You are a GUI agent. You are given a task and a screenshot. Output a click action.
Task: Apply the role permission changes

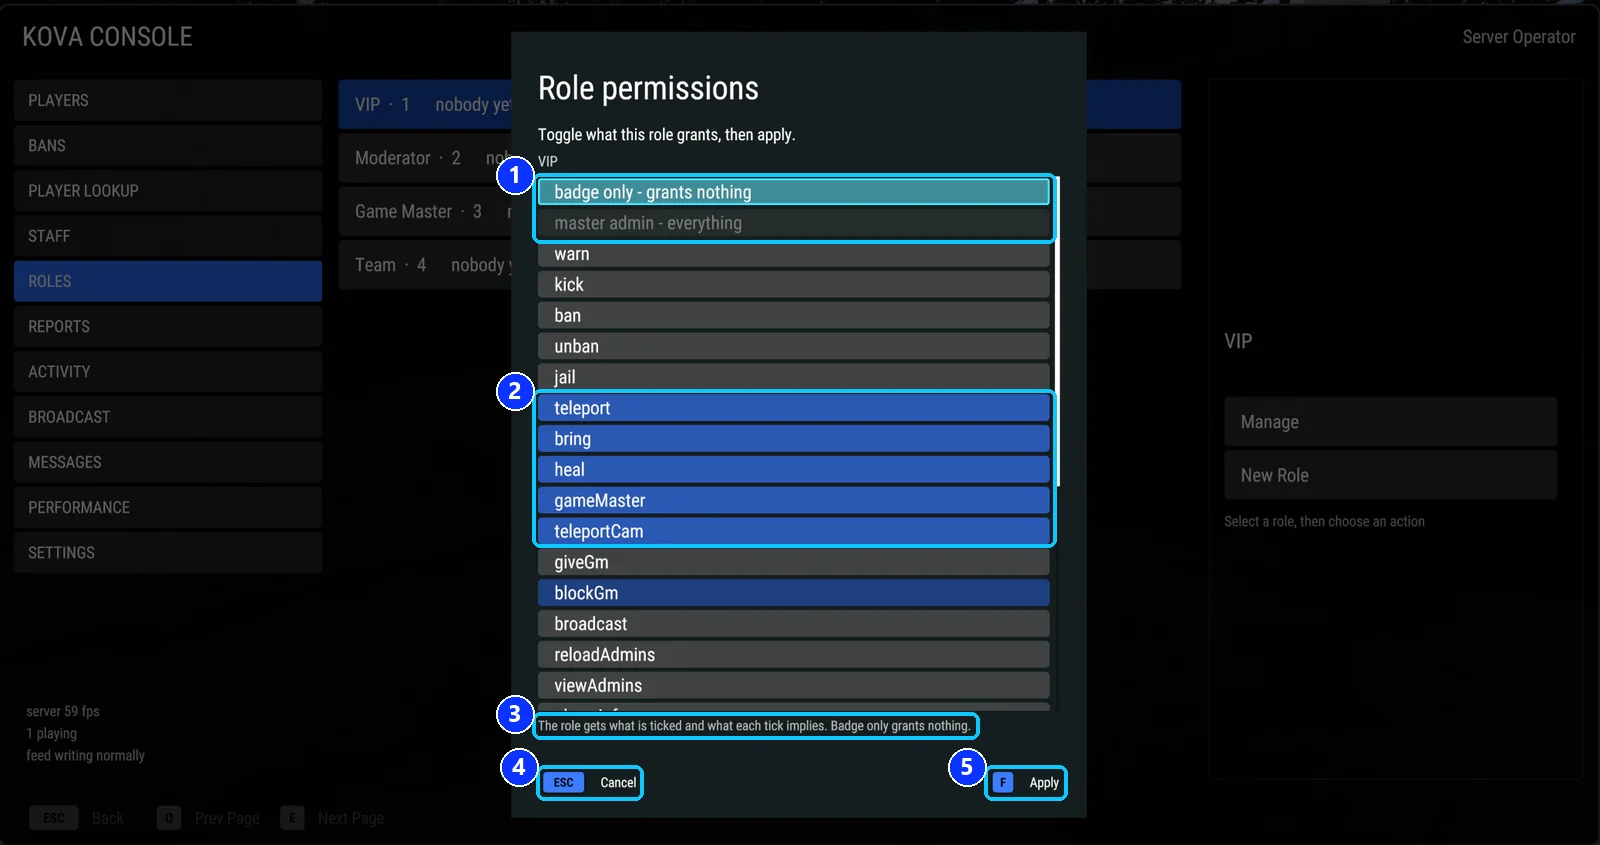[x=1026, y=783]
